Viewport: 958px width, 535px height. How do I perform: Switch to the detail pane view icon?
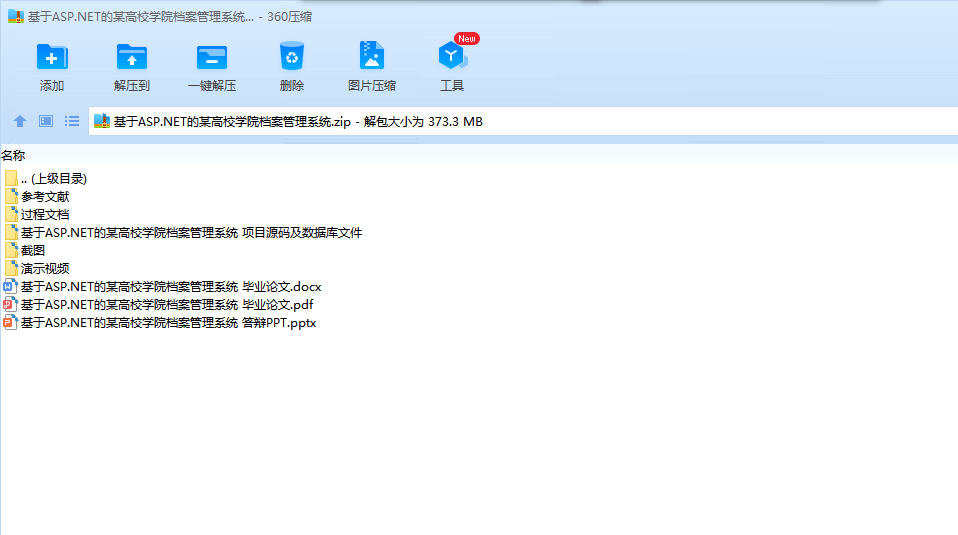[x=46, y=121]
